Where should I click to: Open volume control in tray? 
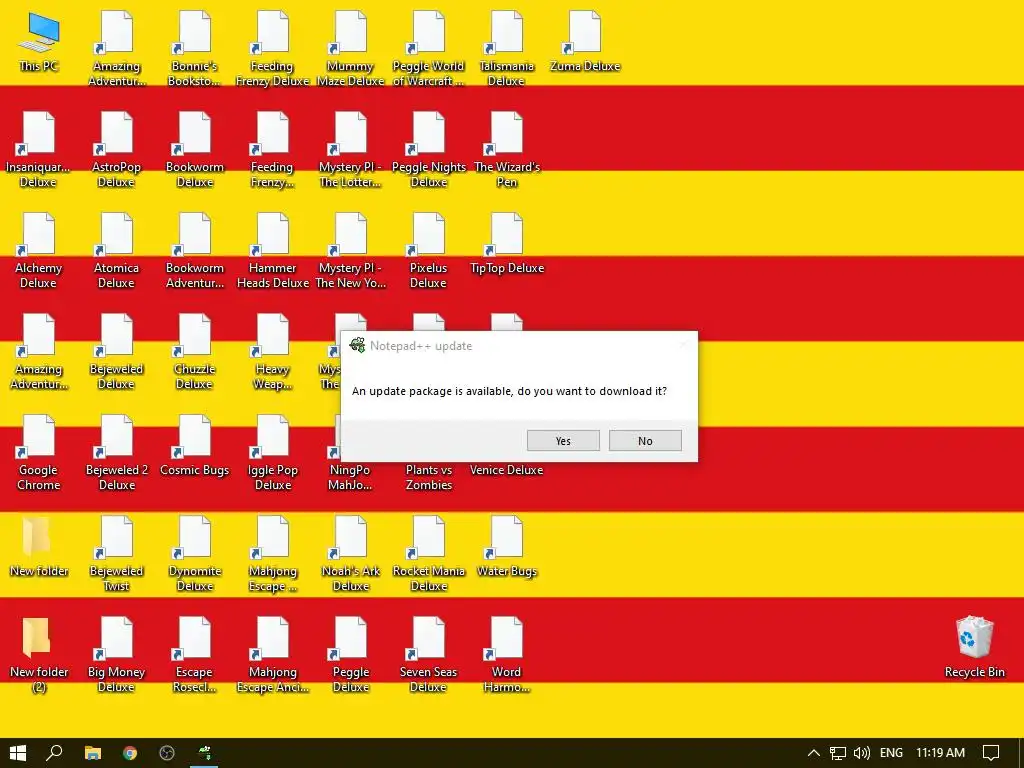tap(861, 753)
